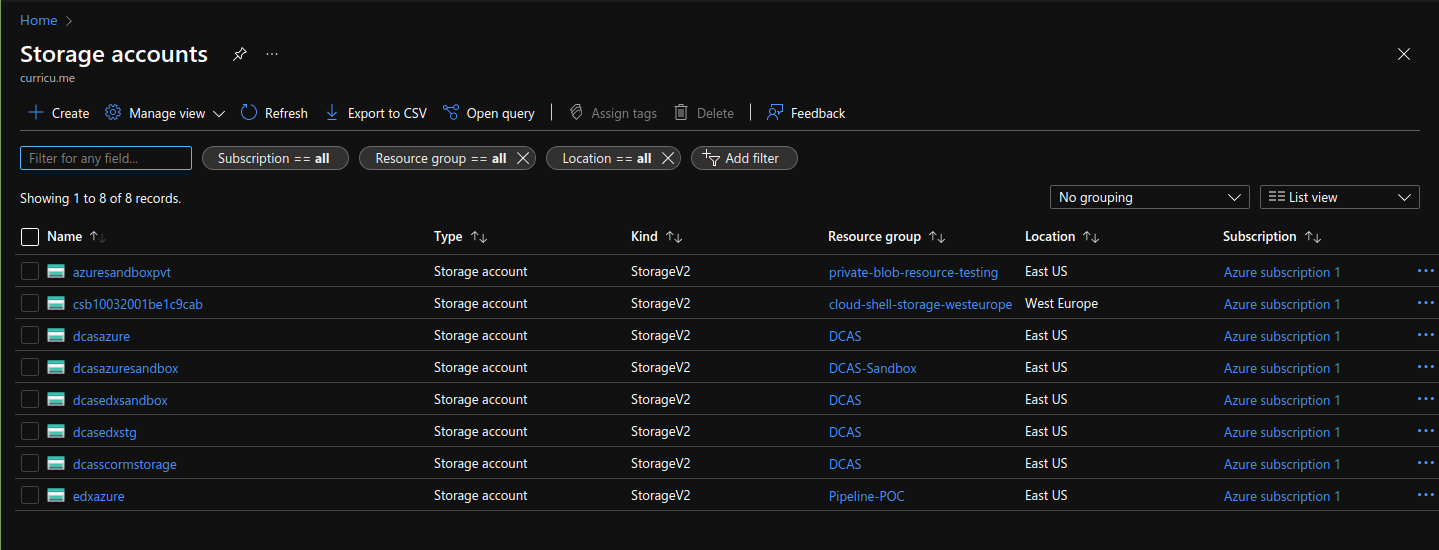Open row menu for dcasazure
The image size is (1439, 550).
(1426, 334)
